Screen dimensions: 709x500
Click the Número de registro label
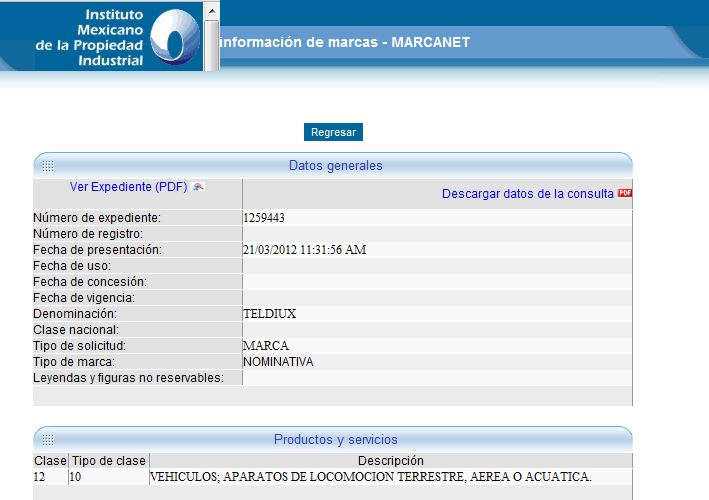(88, 234)
